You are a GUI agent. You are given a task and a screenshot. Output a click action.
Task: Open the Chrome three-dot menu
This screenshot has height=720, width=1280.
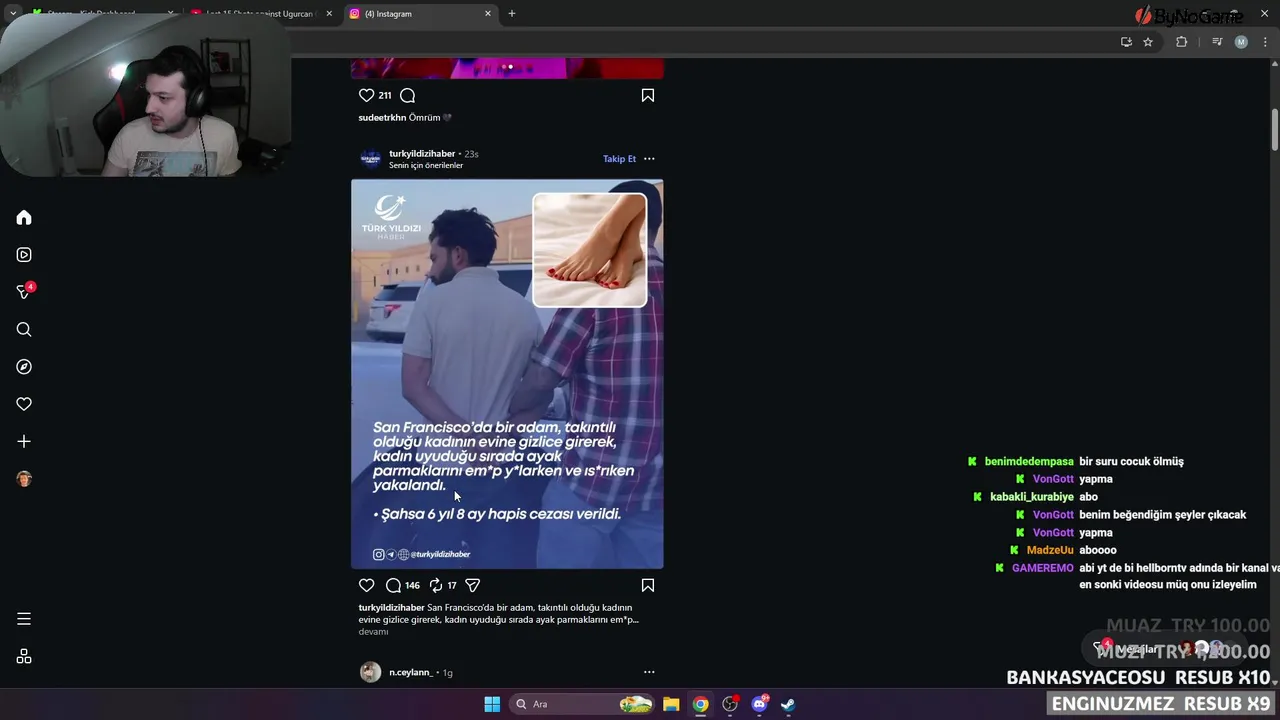click(x=1265, y=42)
